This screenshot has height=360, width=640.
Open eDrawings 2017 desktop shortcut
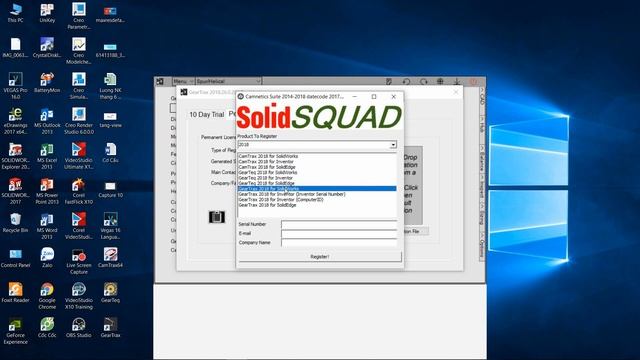pyautogui.click(x=16, y=121)
